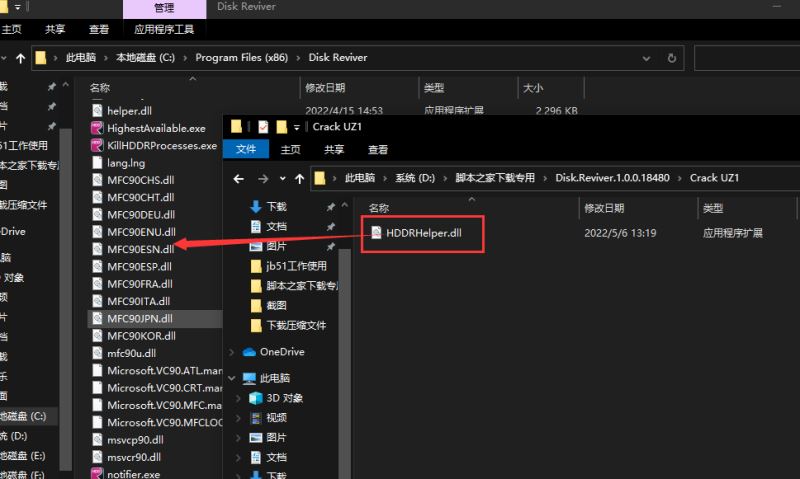Sort Disk Reviver files by 修改日期 column
Viewport: 800px width, 479px height.
325,88
